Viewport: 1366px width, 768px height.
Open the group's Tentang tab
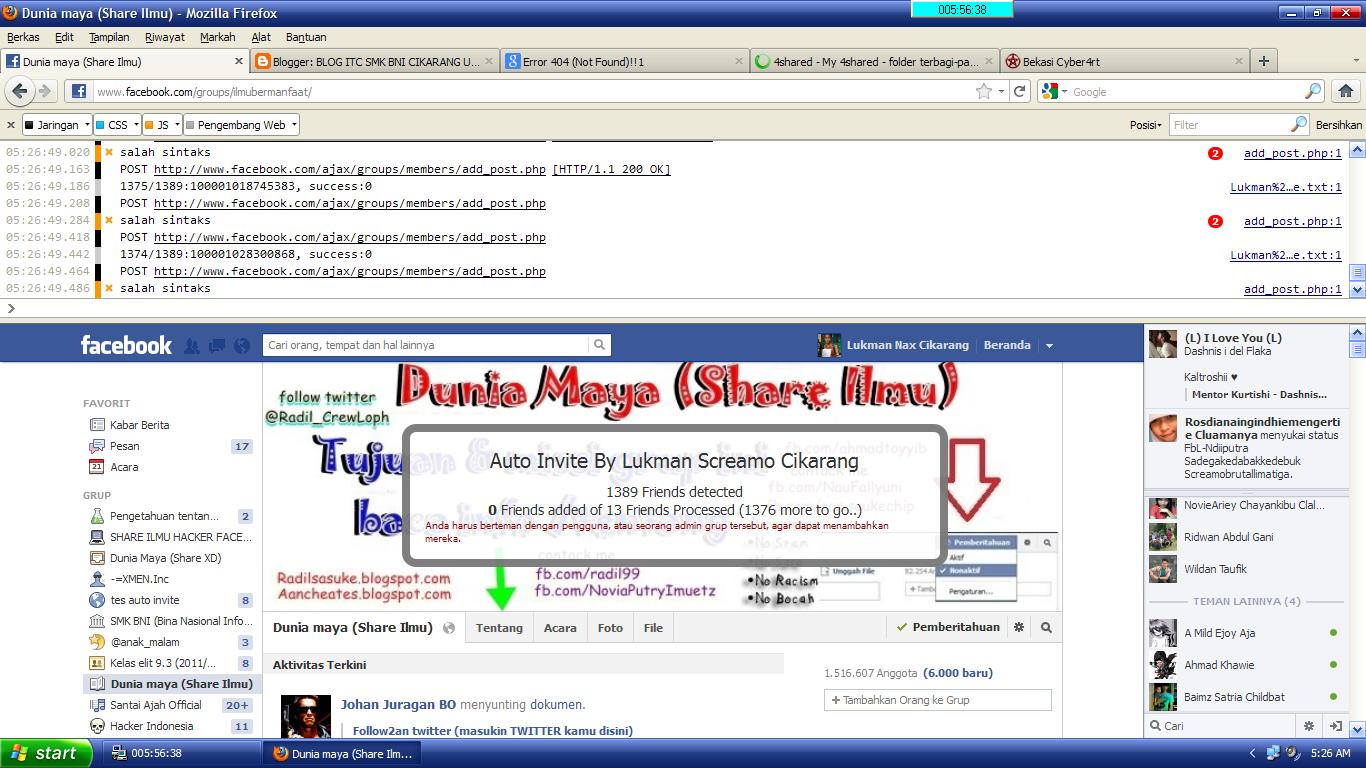click(x=499, y=628)
